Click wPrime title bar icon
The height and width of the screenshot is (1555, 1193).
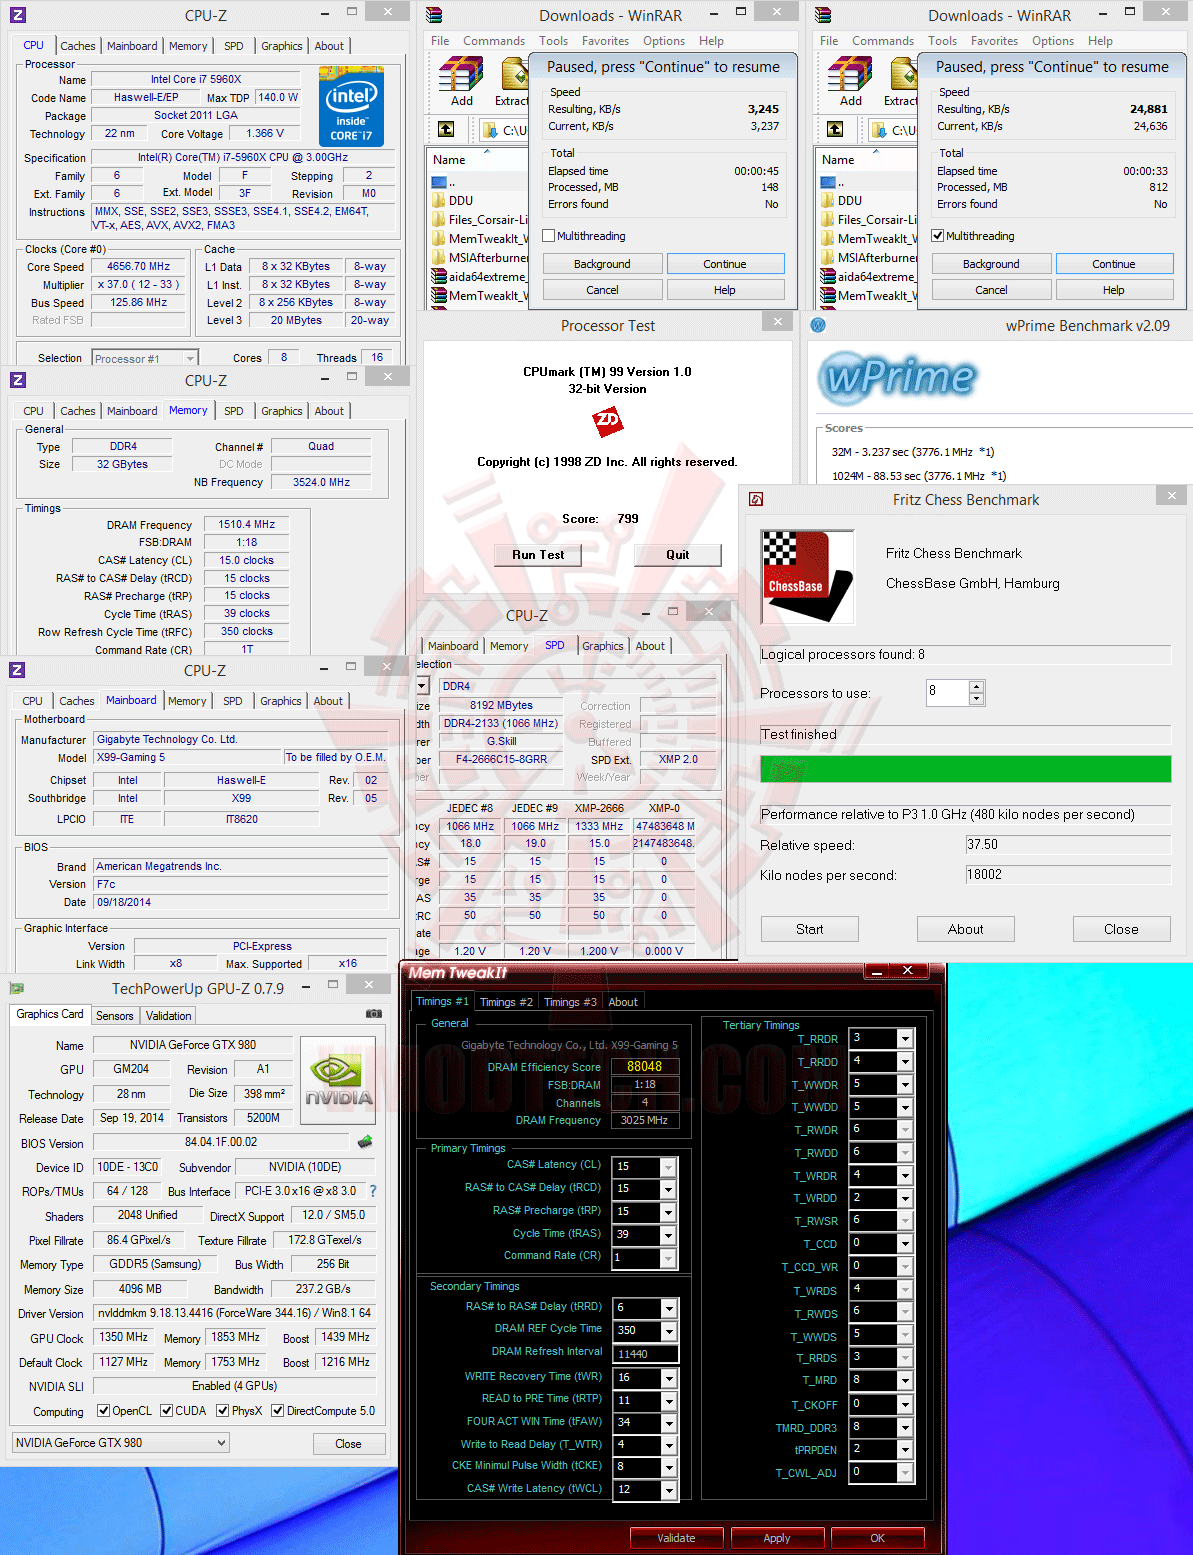point(818,325)
